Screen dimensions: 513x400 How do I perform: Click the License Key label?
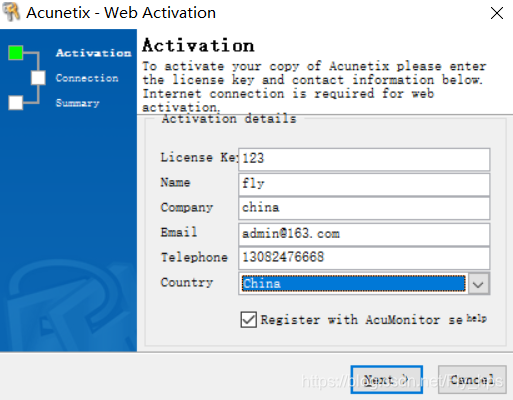coord(200,157)
